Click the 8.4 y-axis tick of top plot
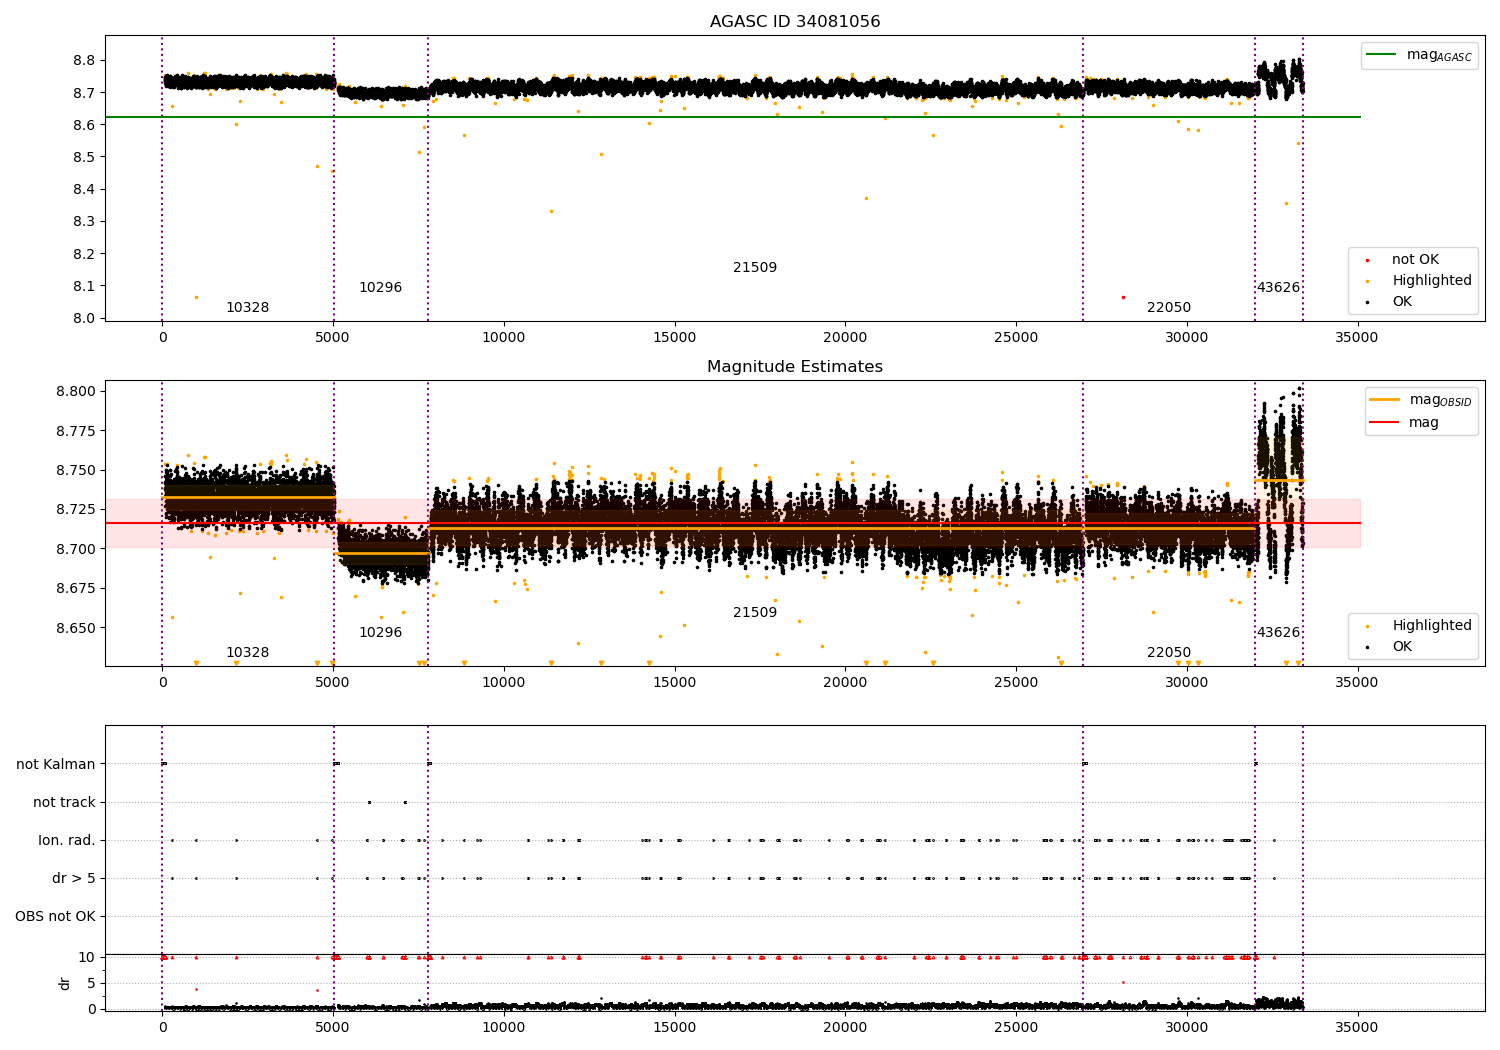Image resolution: width=1500 pixels, height=1050 pixels. [85, 190]
